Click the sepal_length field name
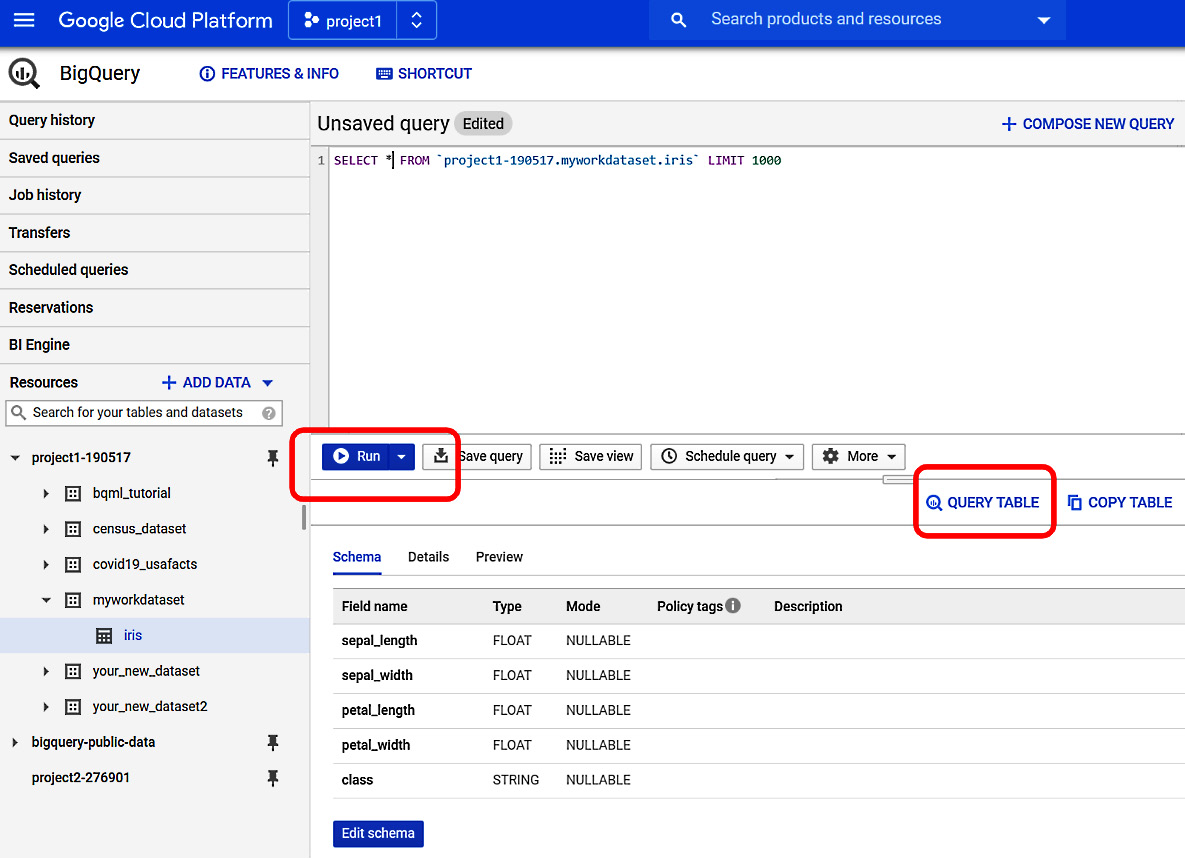1185x858 pixels. 379,641
